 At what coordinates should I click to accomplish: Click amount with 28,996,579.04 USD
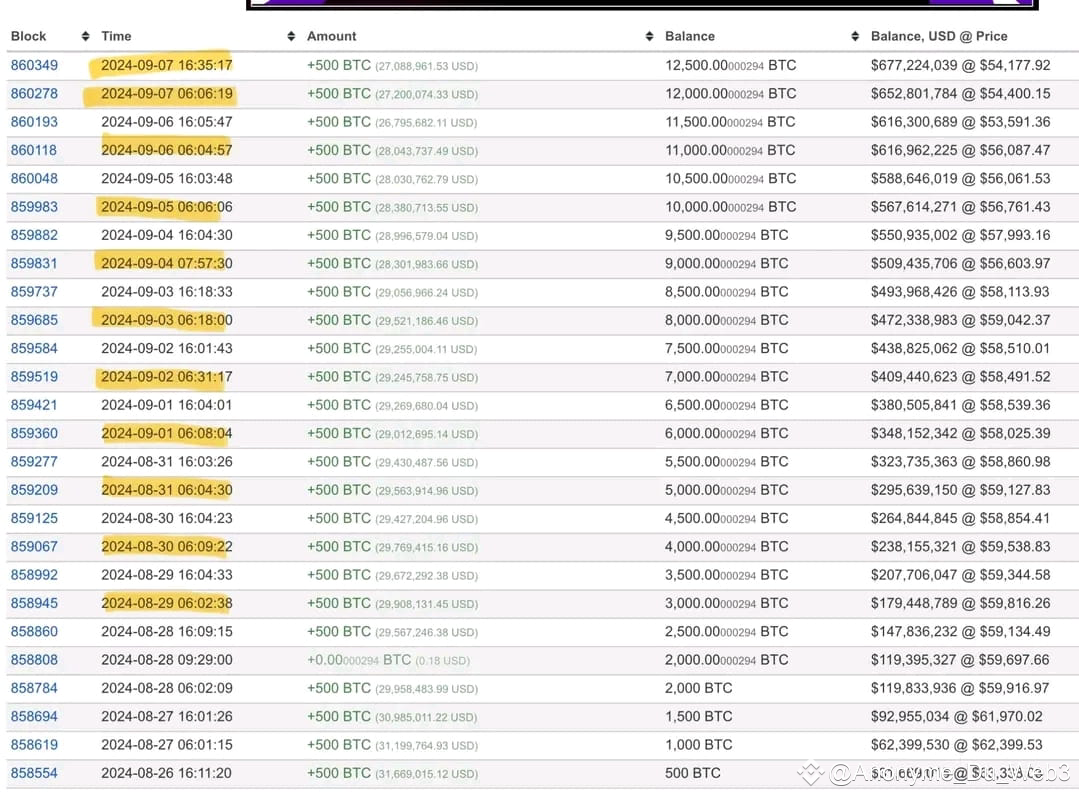tap(392, 235)
